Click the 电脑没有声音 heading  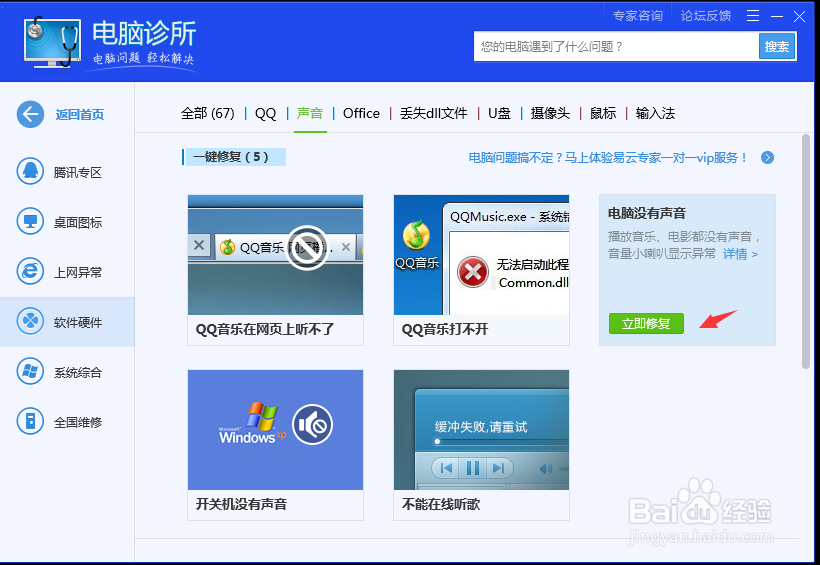point(646,213)
